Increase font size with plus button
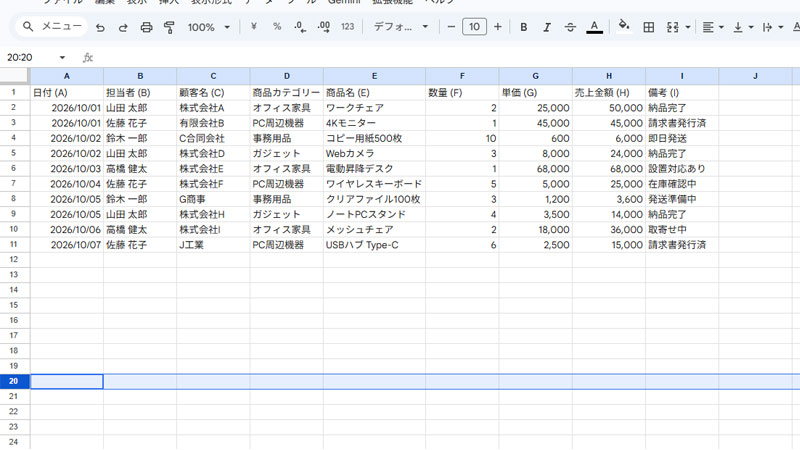Viewport: 800px width, 450px height. 498,27
